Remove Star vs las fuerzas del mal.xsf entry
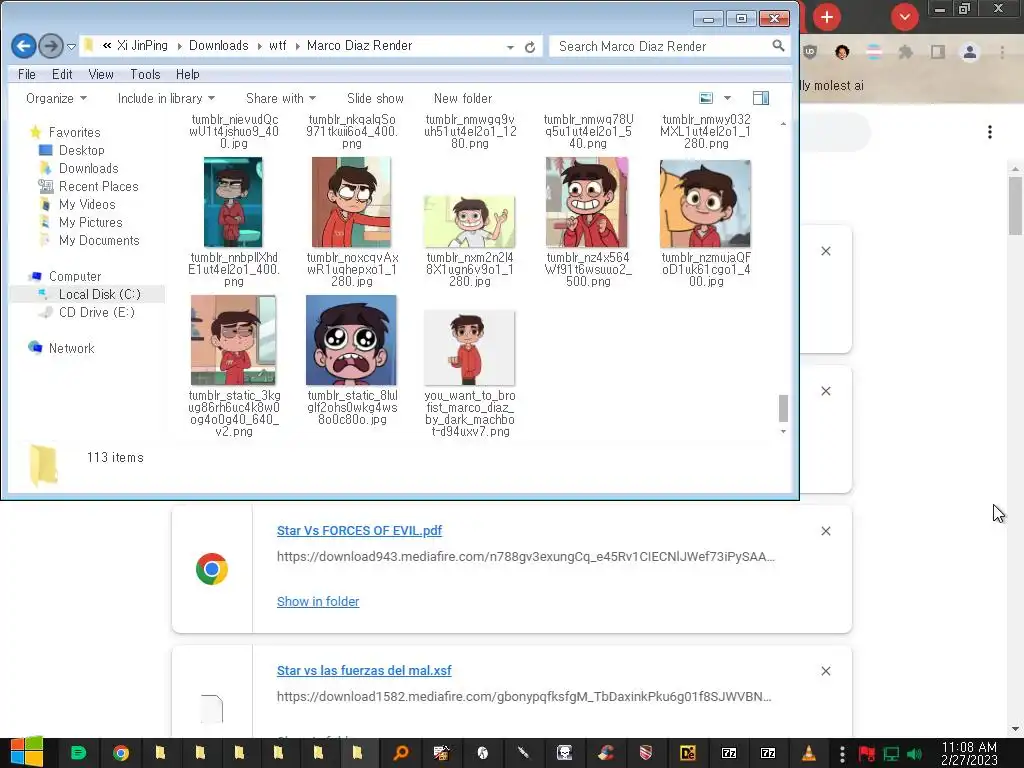This screenshot has width=1024, height=768. (x=825, y=671)
